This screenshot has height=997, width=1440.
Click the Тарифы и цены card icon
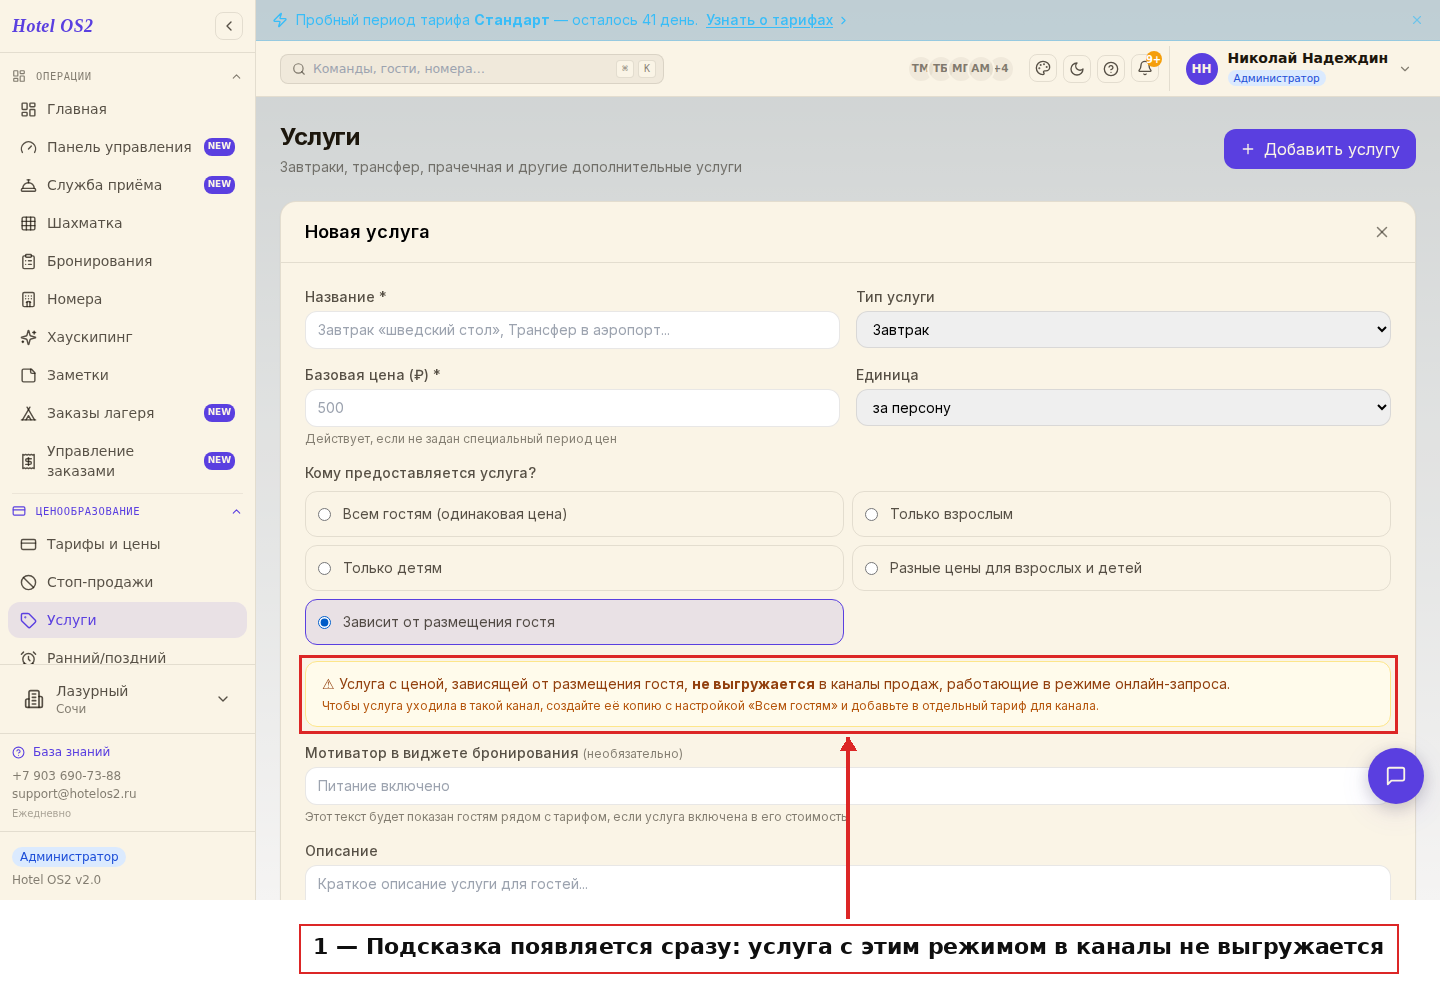pos(29,544)
